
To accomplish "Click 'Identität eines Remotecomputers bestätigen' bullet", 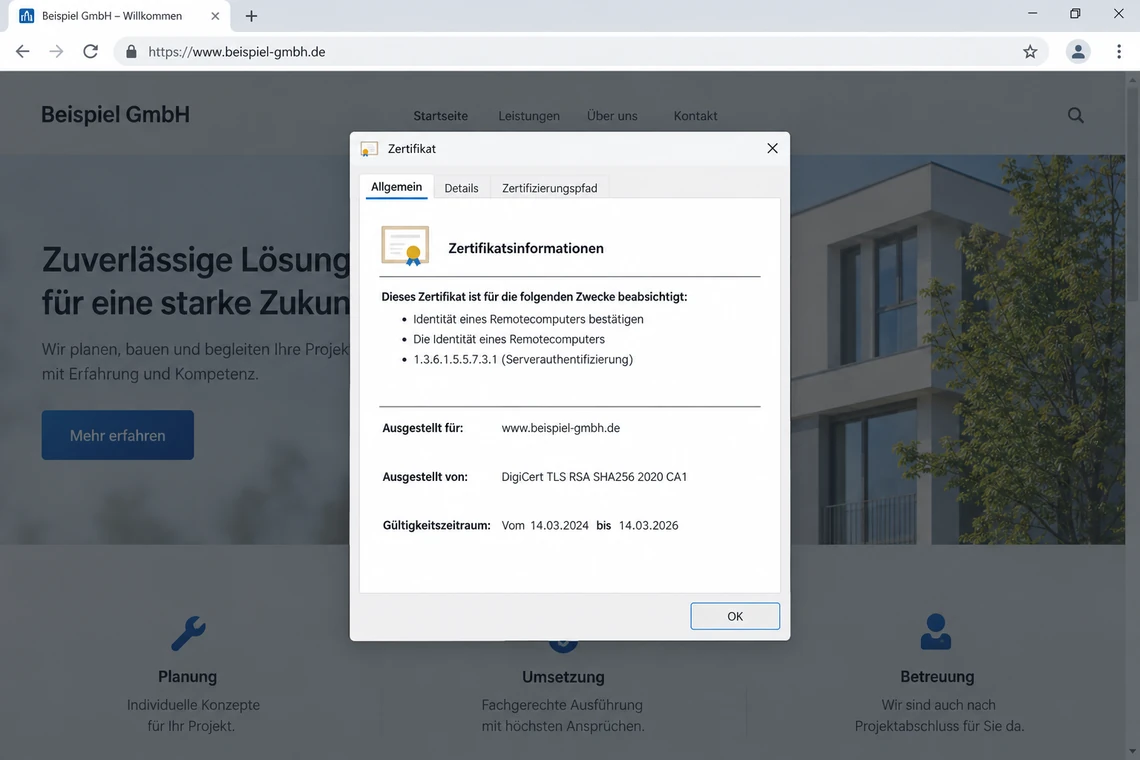I will (528, 319).
